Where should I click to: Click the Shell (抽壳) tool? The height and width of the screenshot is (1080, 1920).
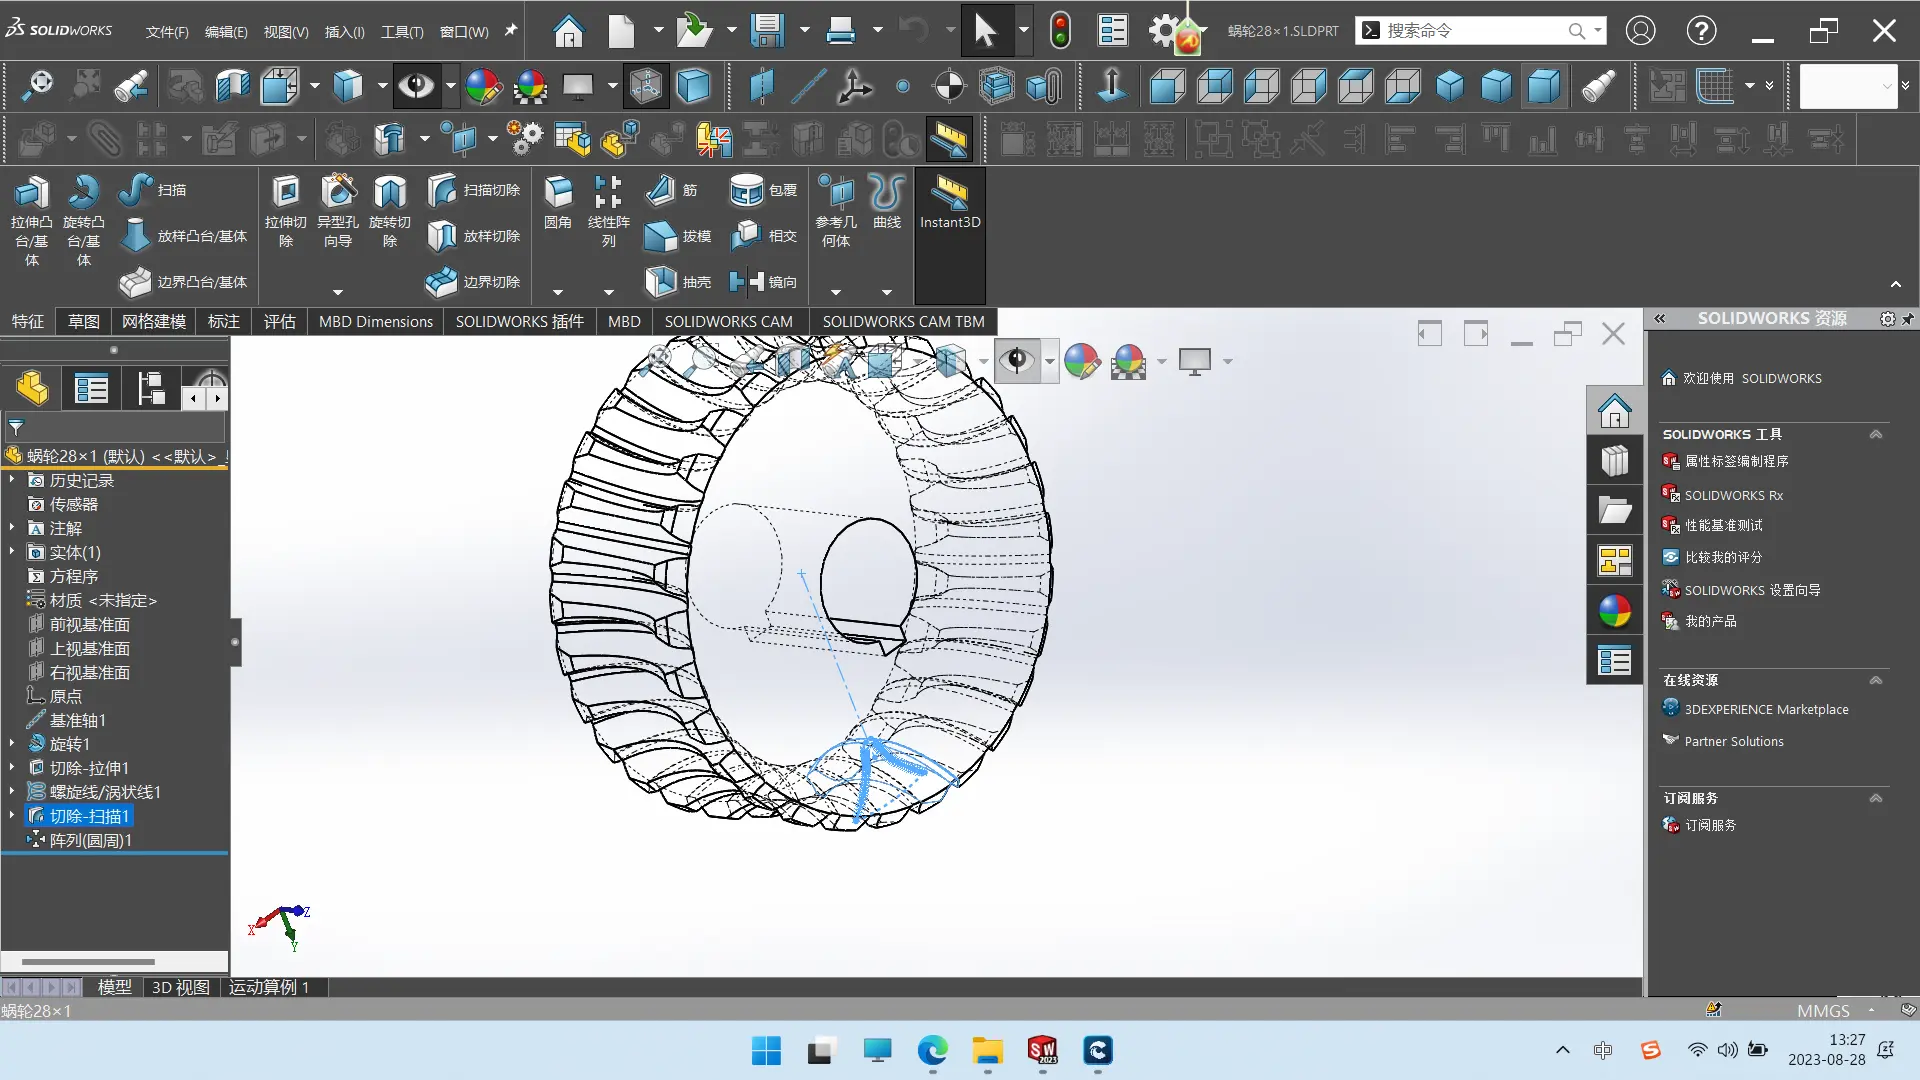coord(678,282)
